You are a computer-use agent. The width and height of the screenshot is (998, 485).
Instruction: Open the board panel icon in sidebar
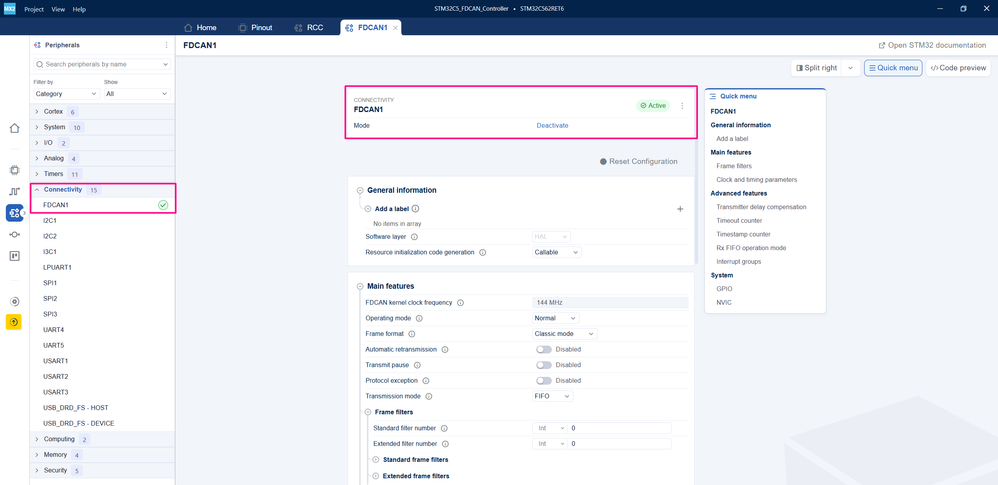[14, 256]
